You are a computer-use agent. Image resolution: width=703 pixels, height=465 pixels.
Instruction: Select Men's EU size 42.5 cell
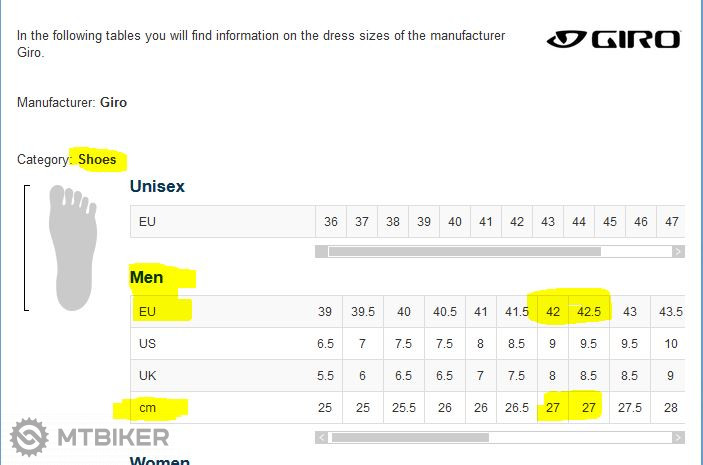pos(589,312)
